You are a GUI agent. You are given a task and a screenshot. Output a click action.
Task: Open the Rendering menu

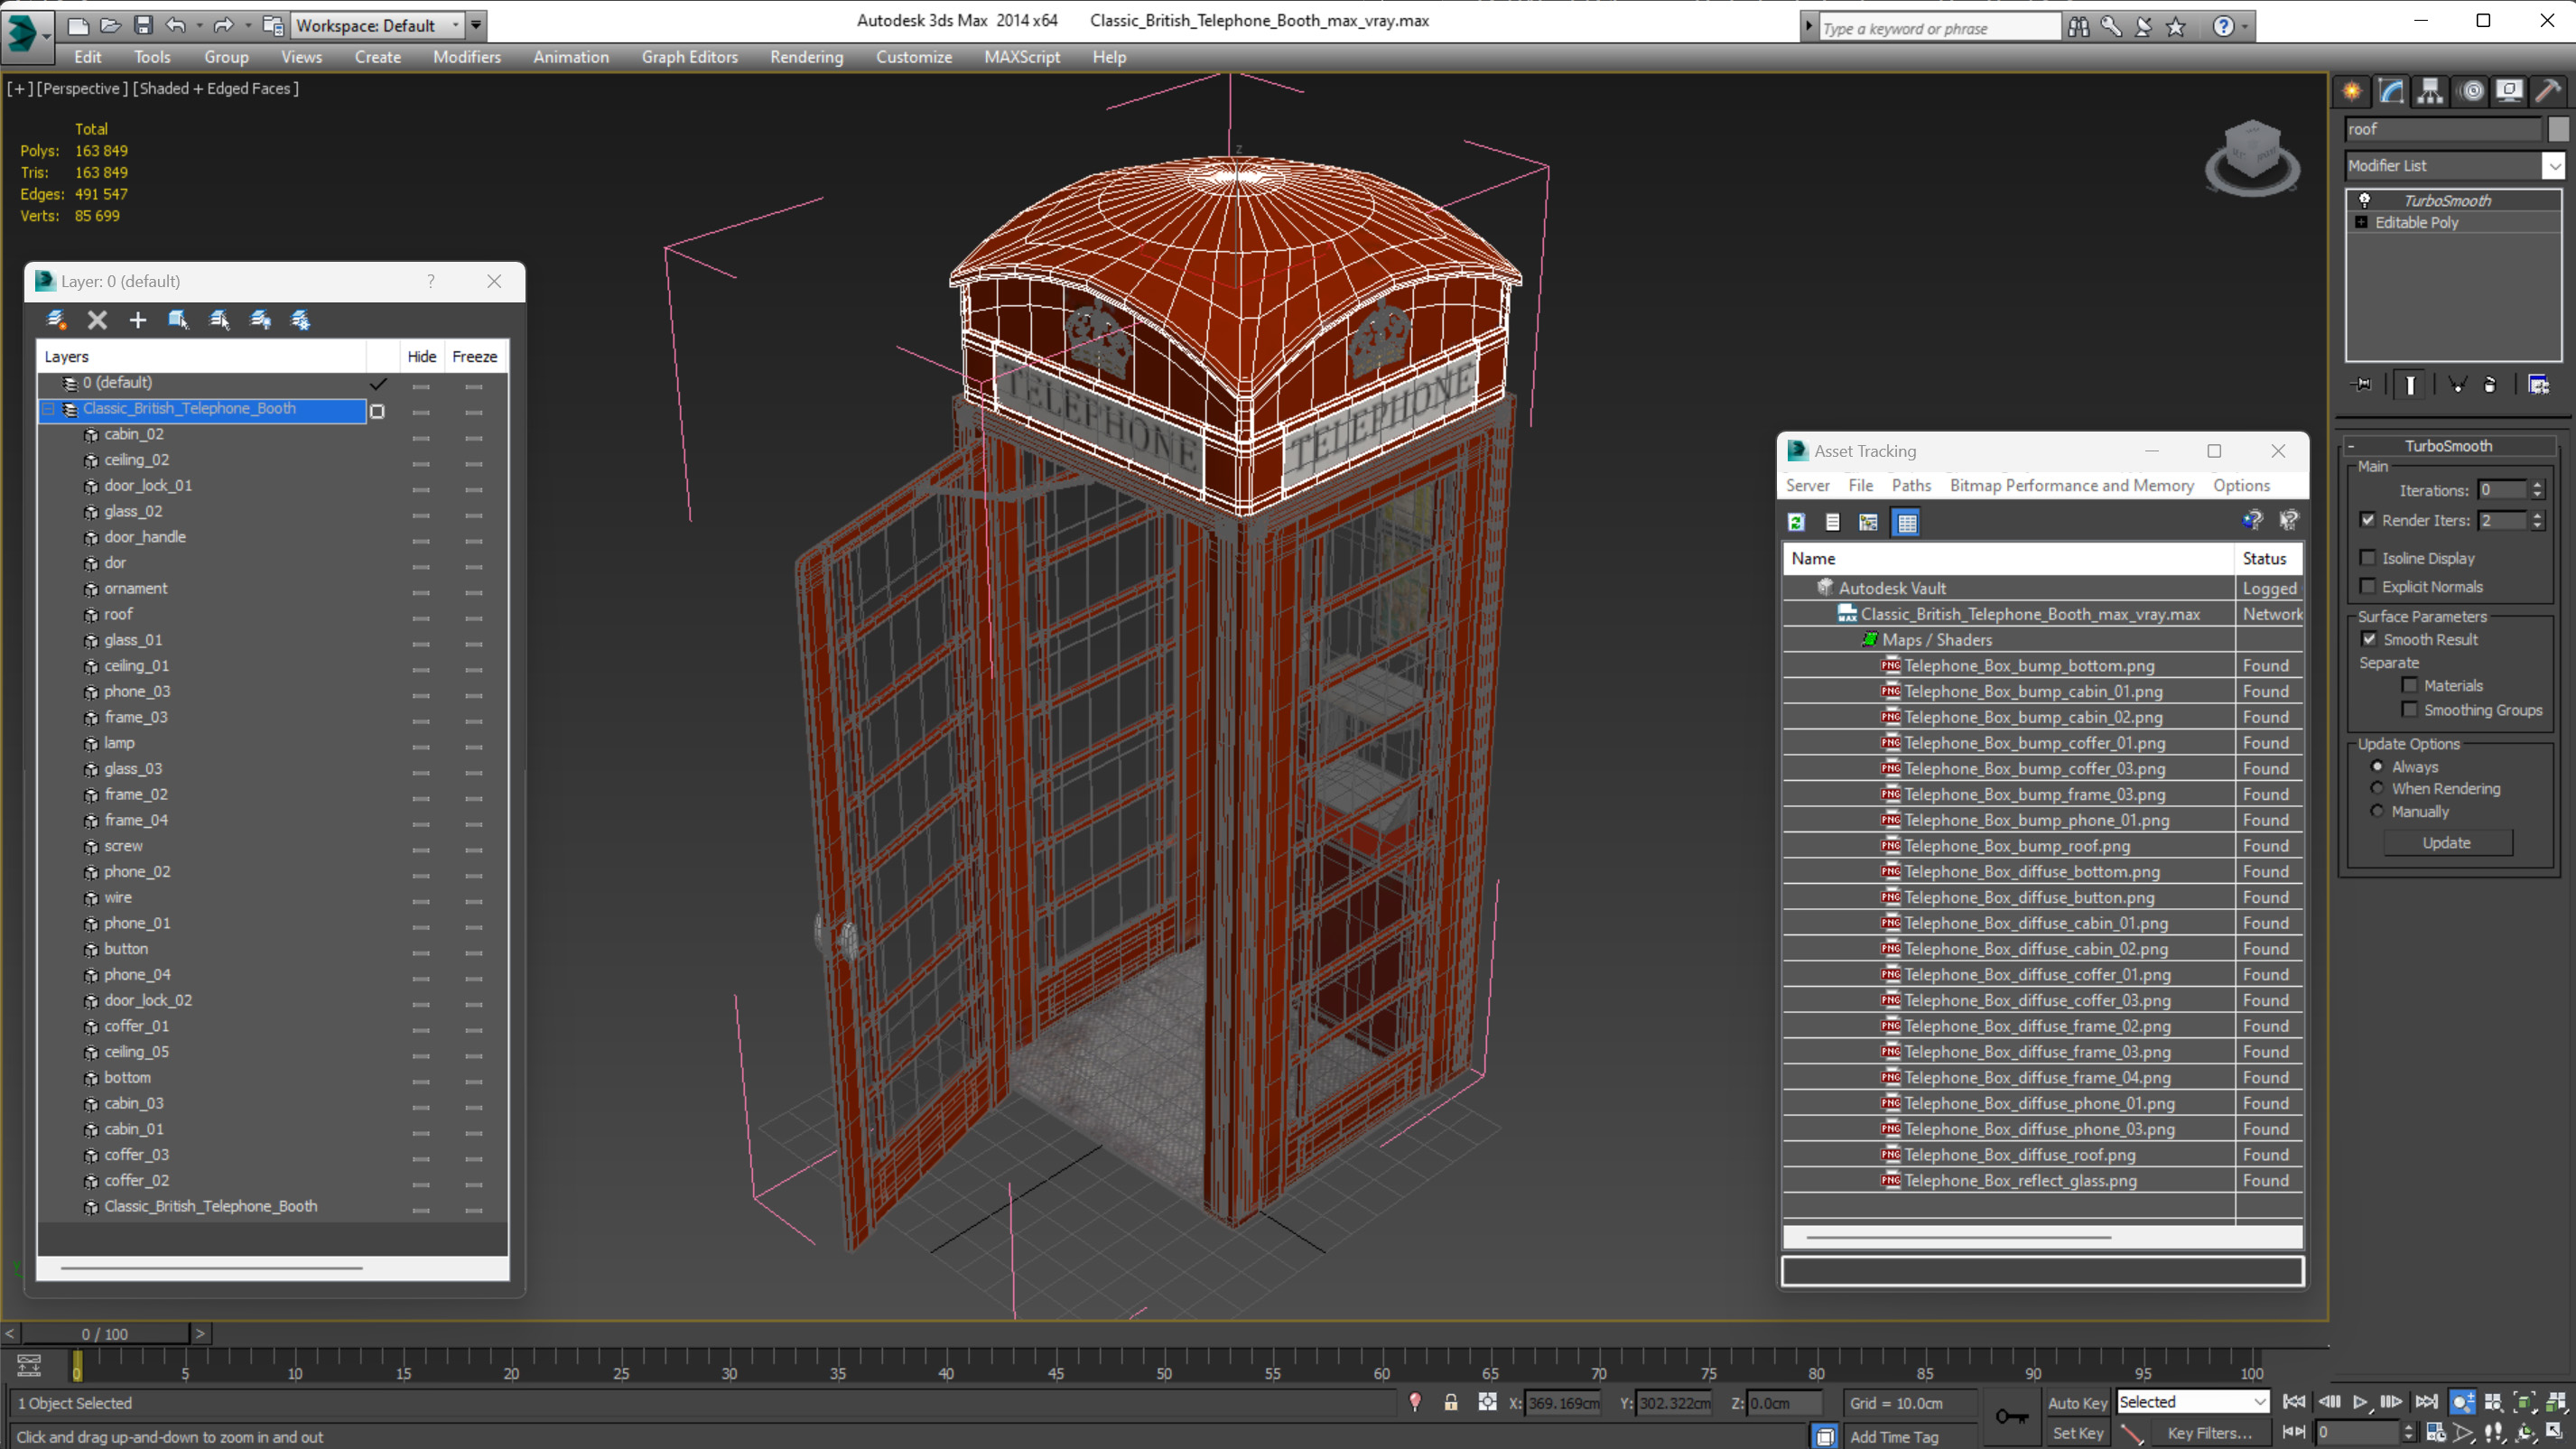(806, 57)
